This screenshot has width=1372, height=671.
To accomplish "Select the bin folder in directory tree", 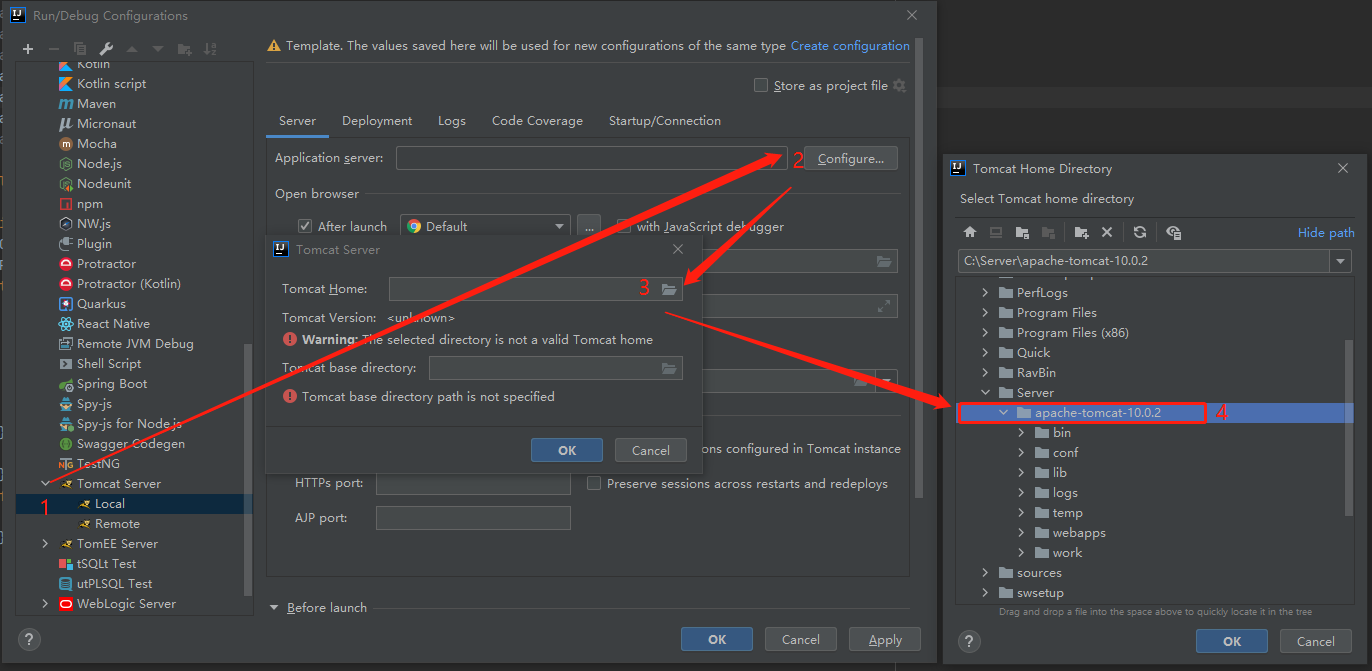I will coord(1062,433).
